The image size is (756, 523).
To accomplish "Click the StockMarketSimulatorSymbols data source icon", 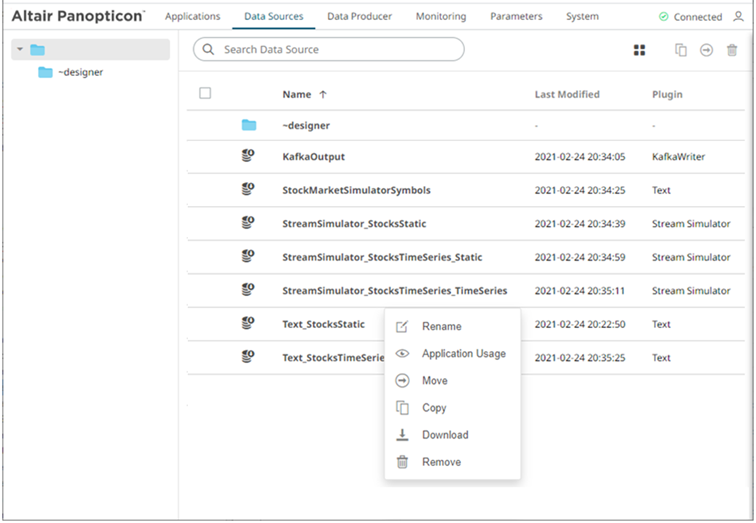I will [249, 189].
